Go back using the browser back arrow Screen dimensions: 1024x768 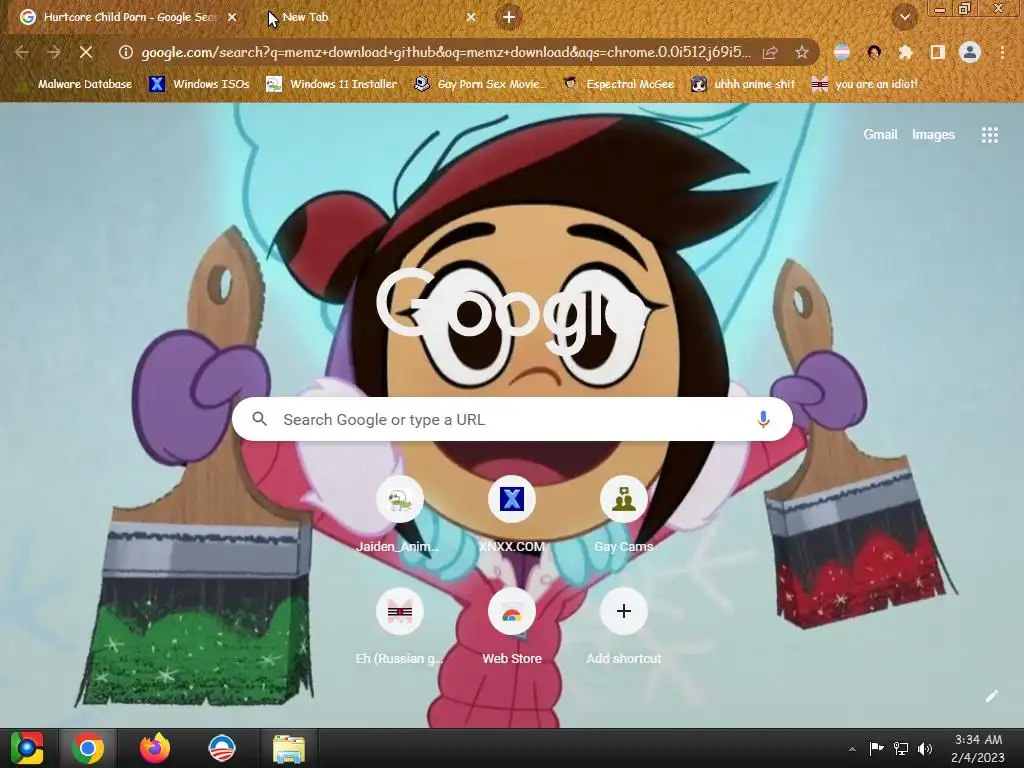click(x=21, y=52)
